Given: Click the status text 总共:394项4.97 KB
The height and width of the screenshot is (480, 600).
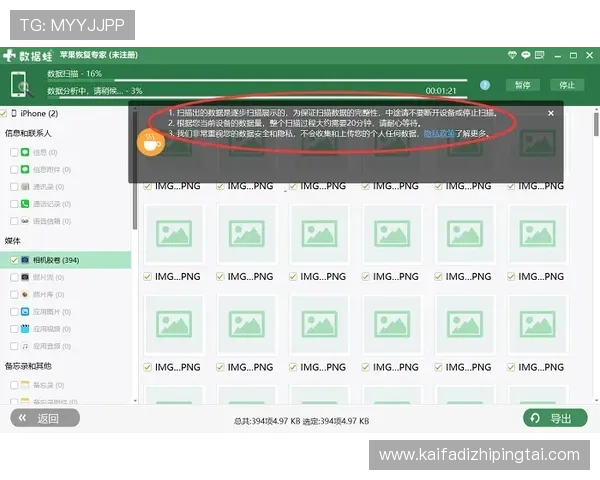Looking at the screenshot, I should (x=267, y=421).
